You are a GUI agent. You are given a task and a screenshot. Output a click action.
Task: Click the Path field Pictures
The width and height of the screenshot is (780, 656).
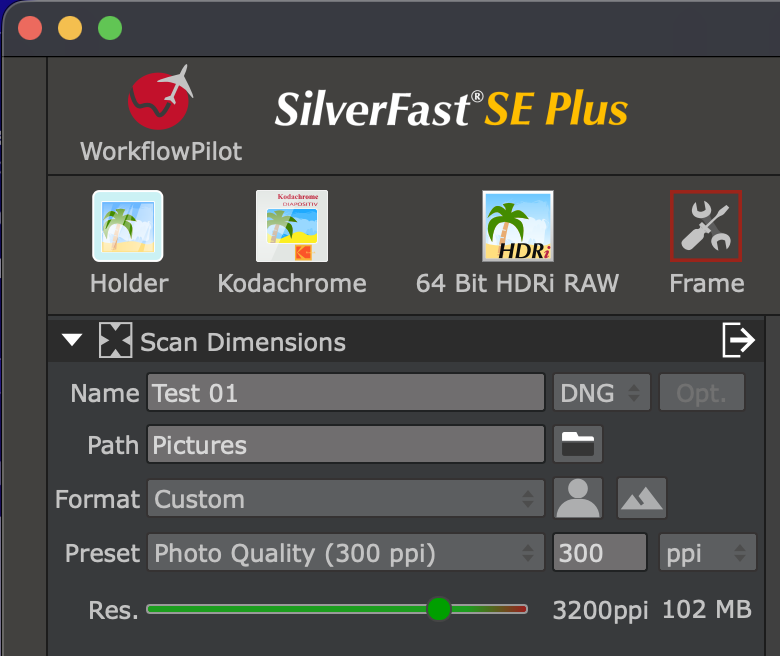click(345, 445)
